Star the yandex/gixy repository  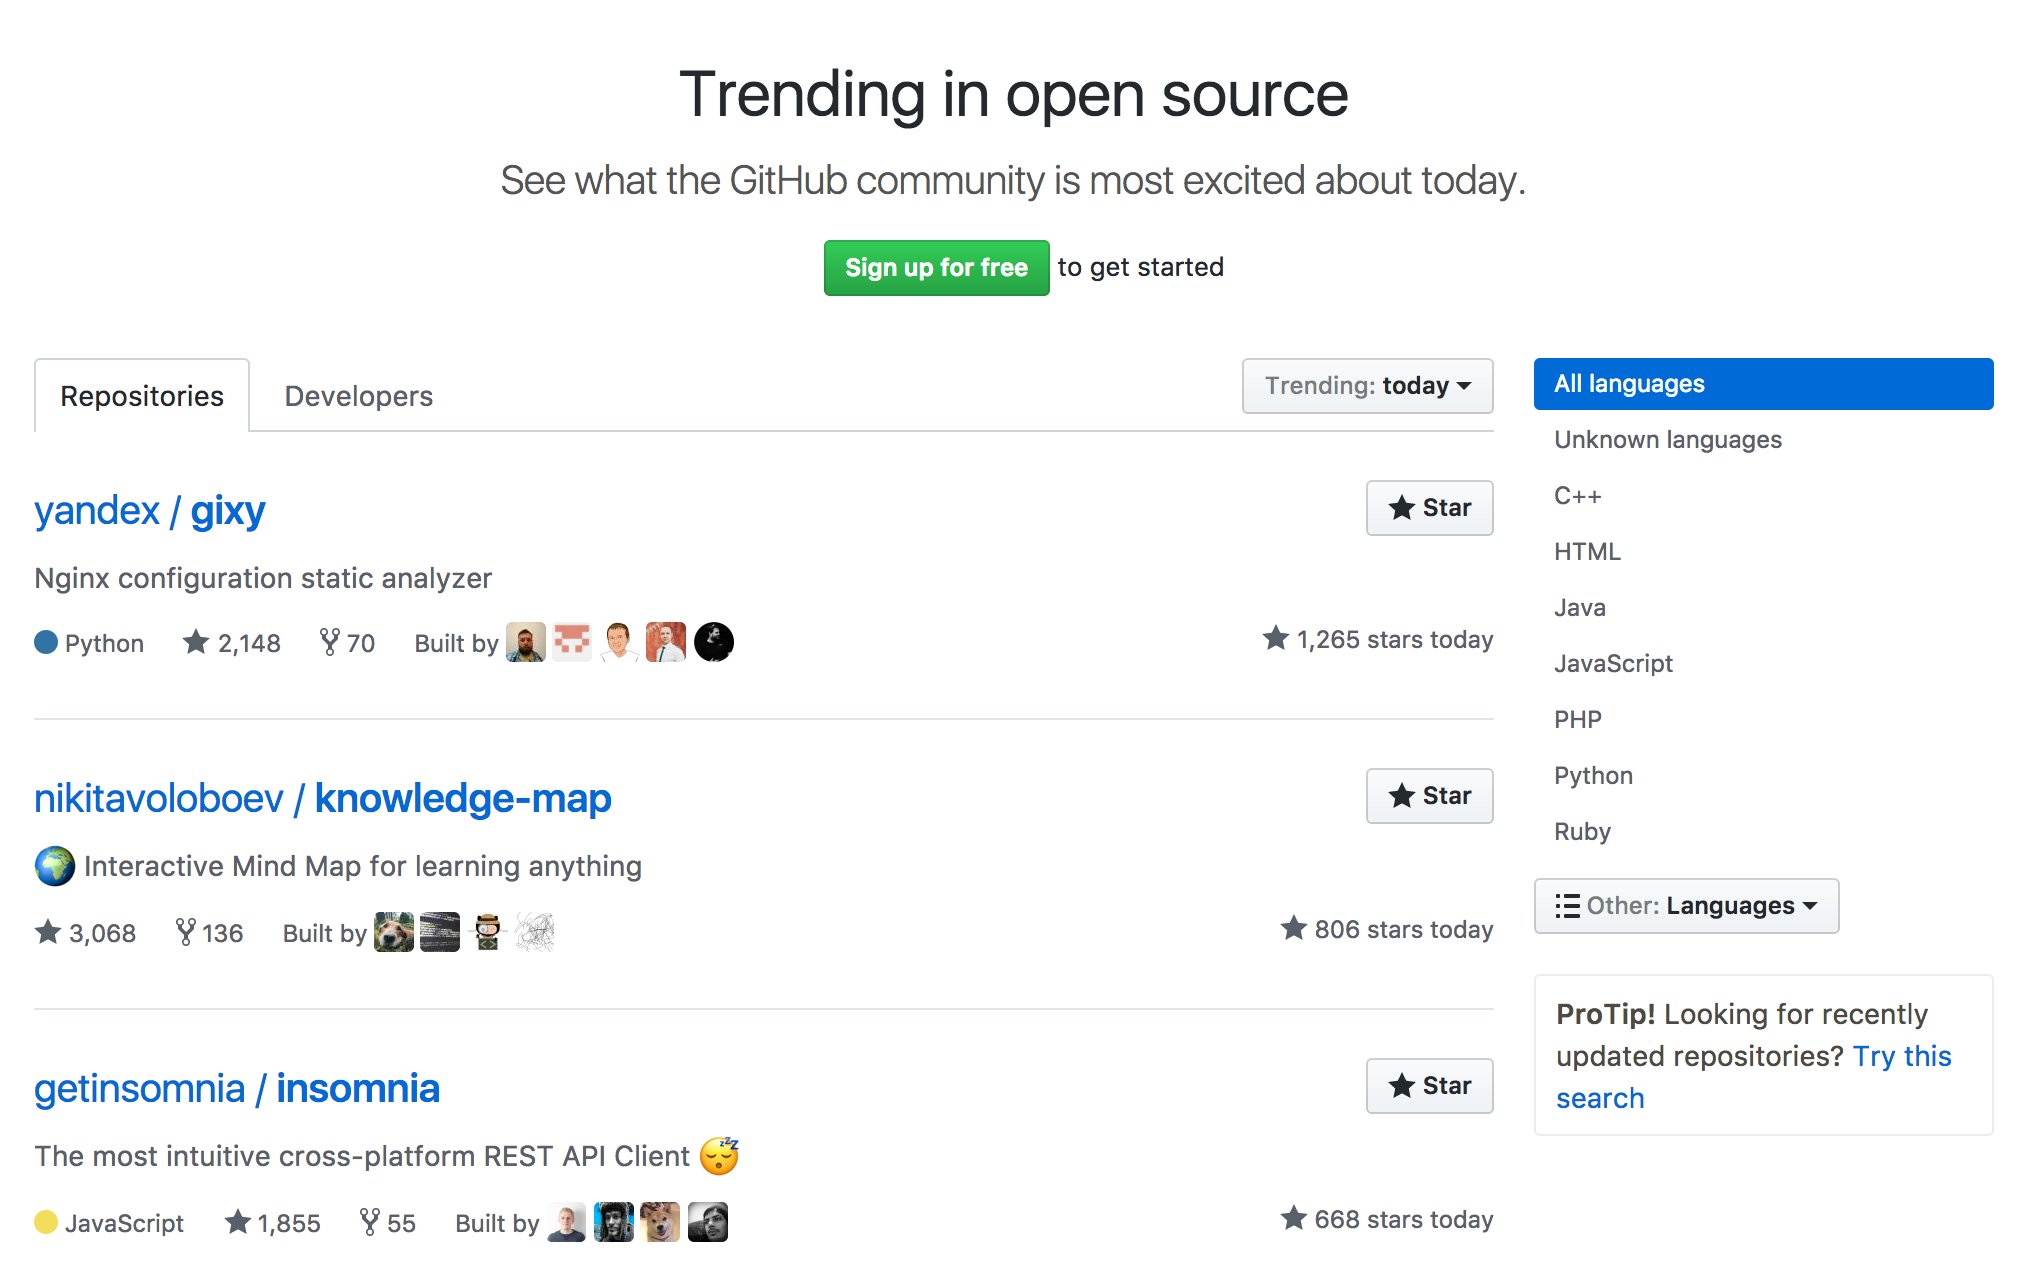(x=1429, y=508)
